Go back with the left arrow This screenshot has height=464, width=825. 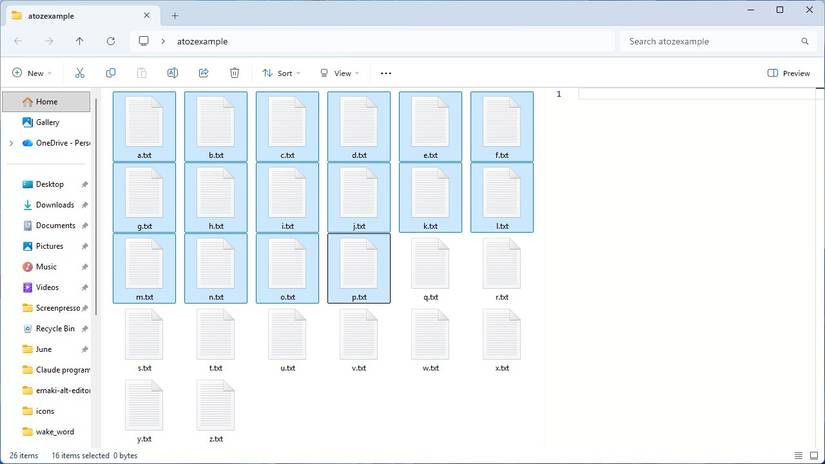pyautogui.click(x=18, y=41)
